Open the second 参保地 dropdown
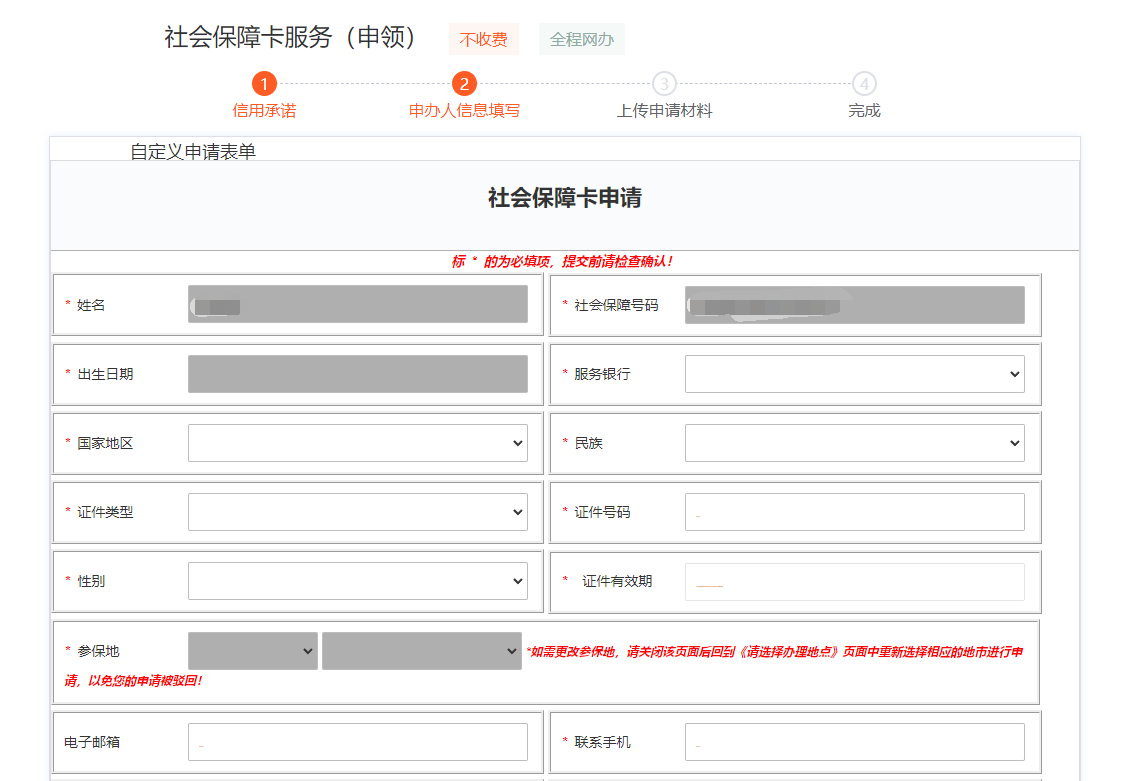 point(421,651)
